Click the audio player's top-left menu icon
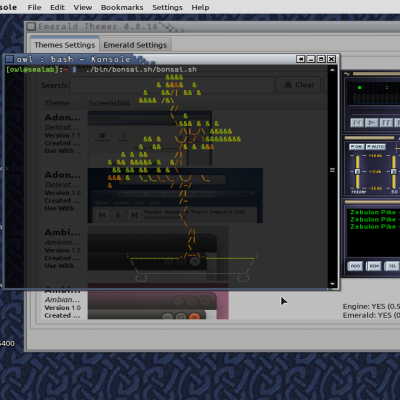The width and height of the screenshot is (400, 400). 347,74
